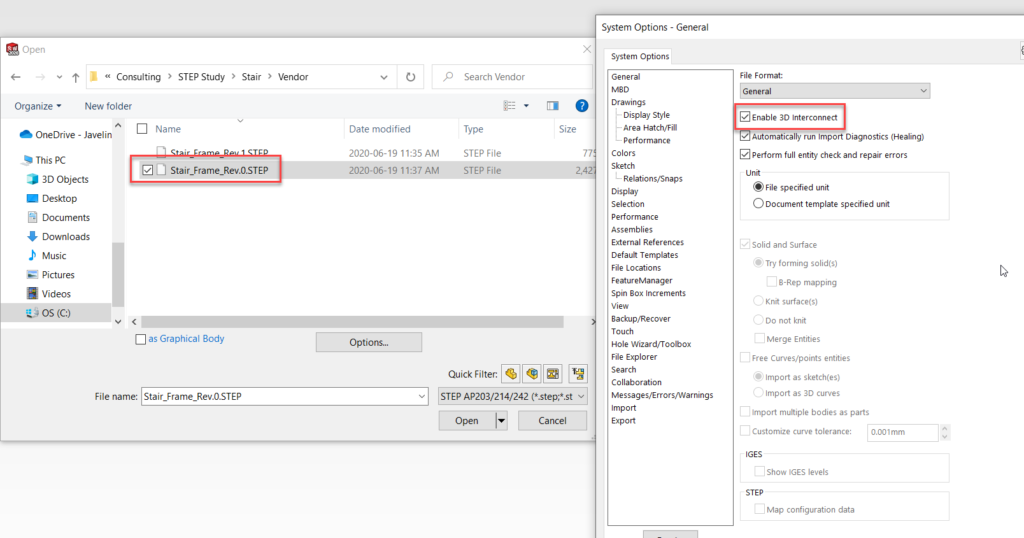Expand the Open button arrow
This screenshot has height=538, width=1024.
pyautogui.click(x=502, y=420)
